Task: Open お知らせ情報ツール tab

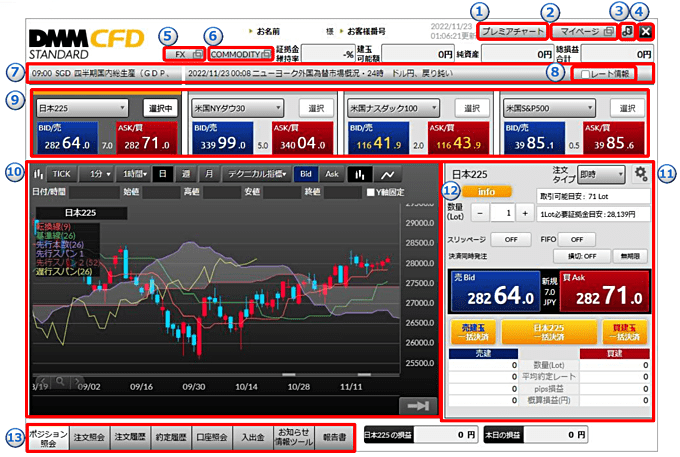Action: (294, 437)
